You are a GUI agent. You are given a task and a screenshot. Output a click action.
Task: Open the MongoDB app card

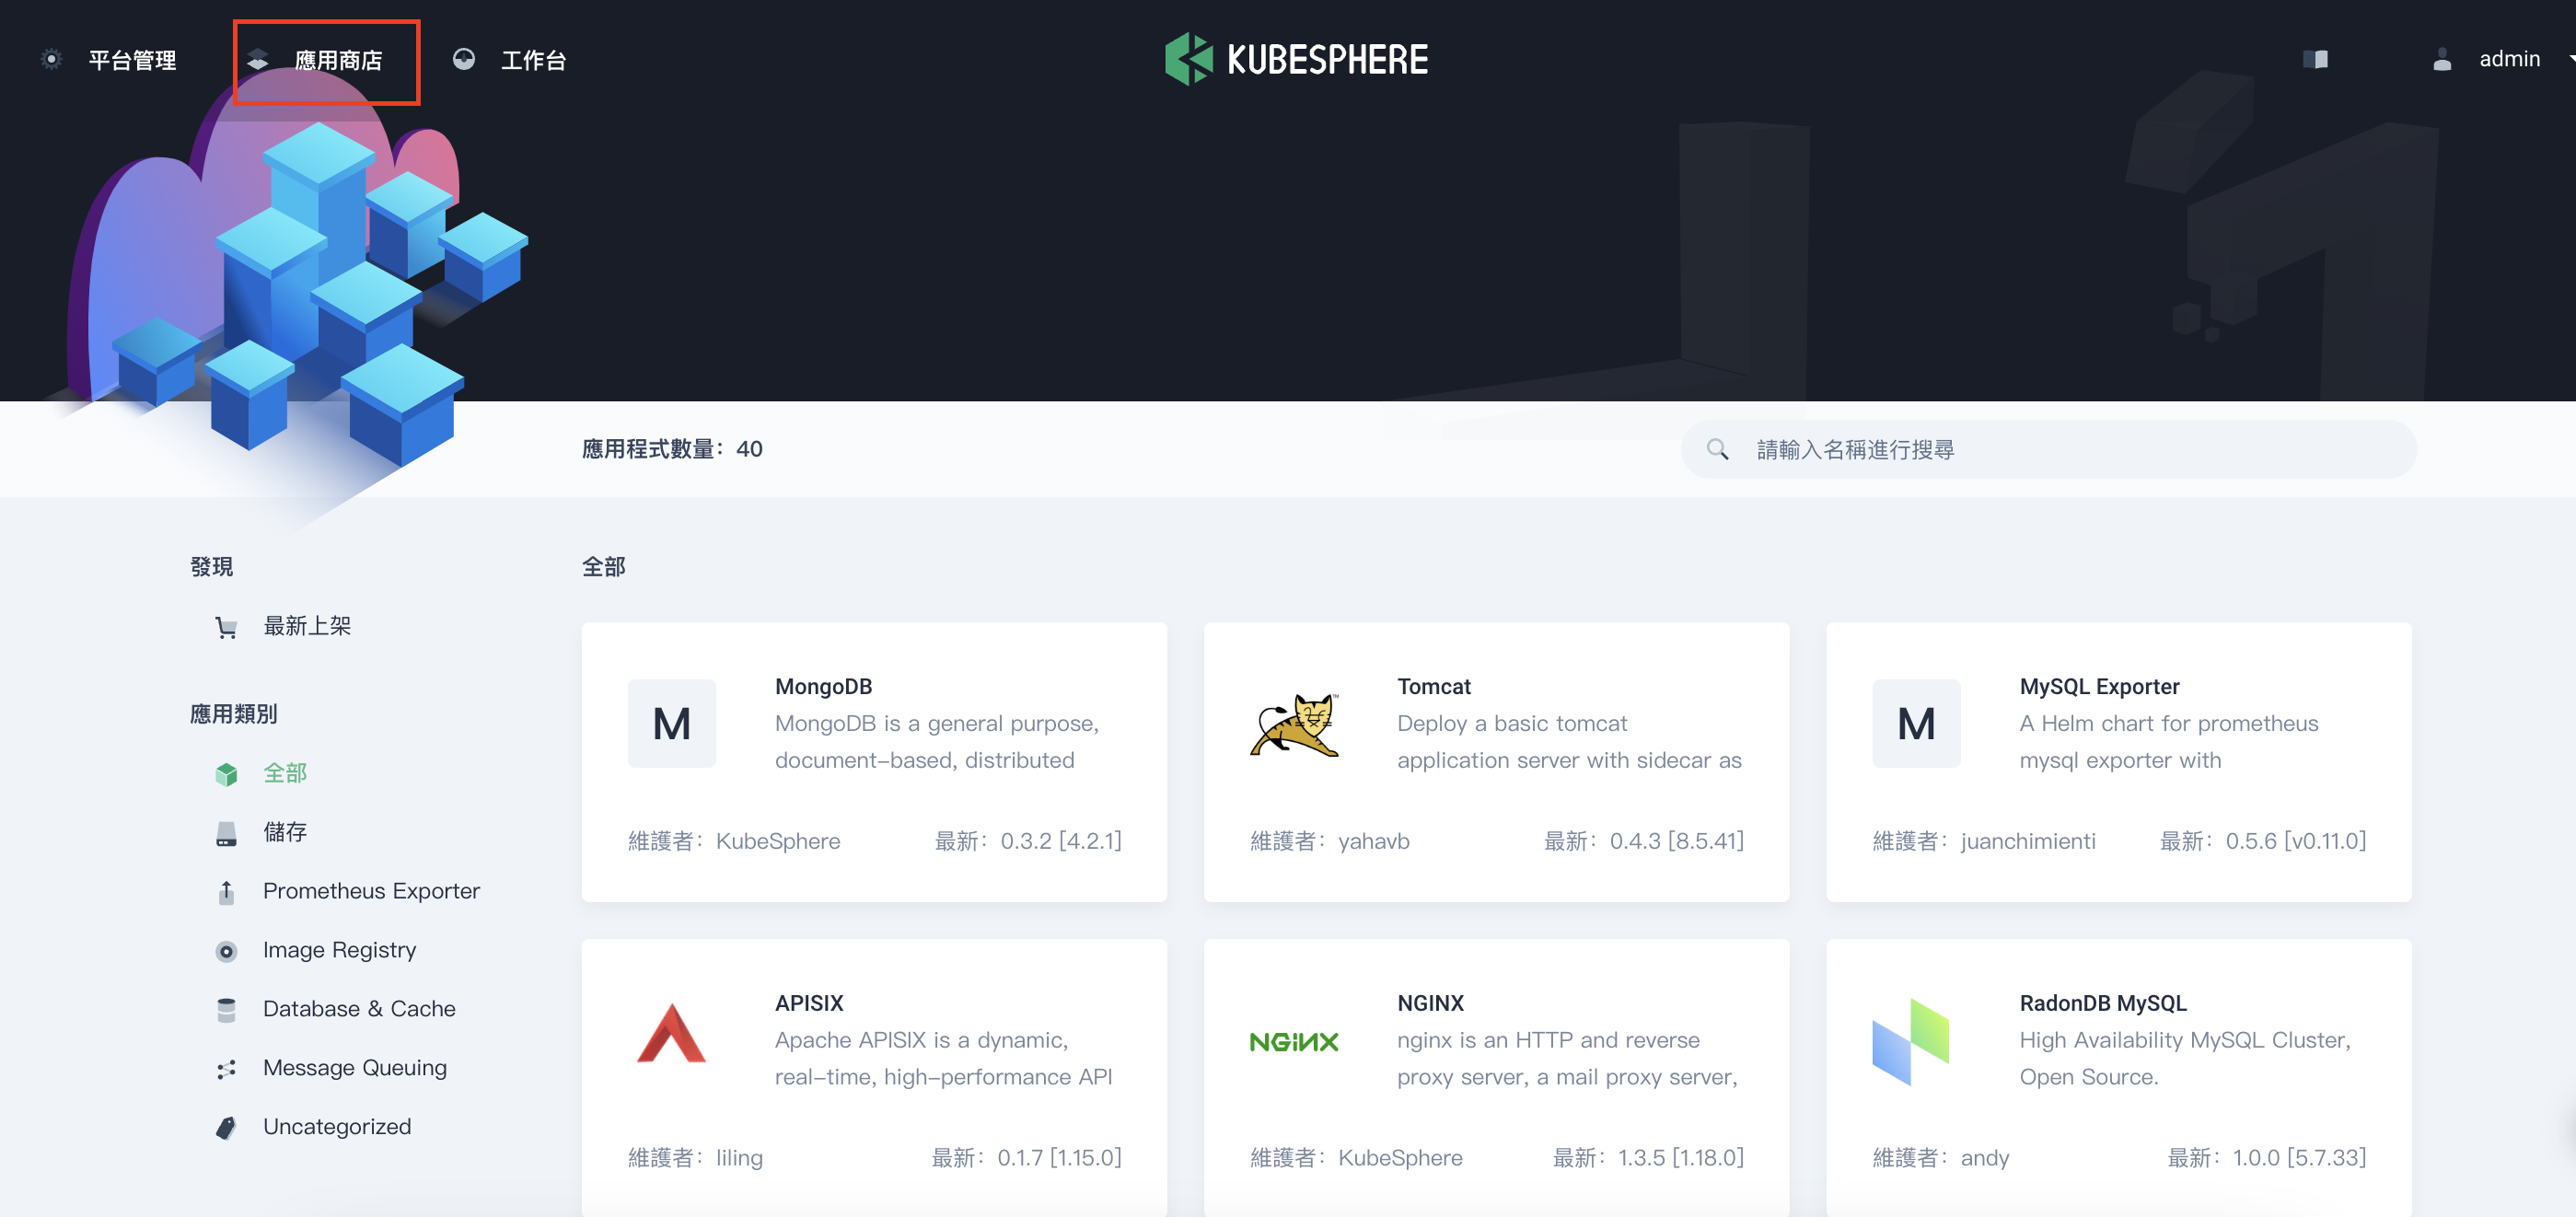(873, 761)
